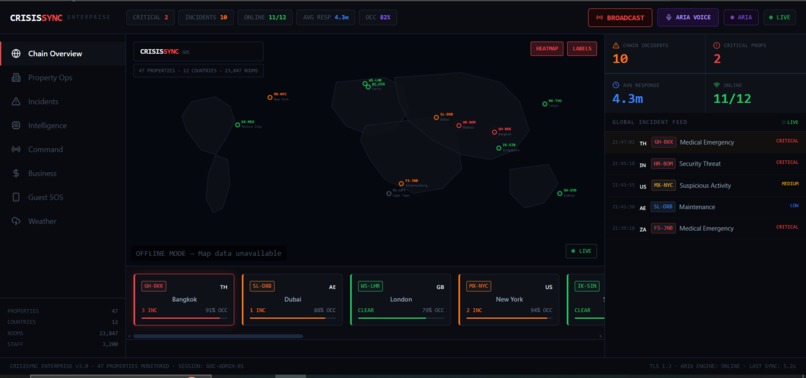Open the Suspicious Activity feed entry
The height and width of the screenshot is (378, 806).
[x=705, y=186]
